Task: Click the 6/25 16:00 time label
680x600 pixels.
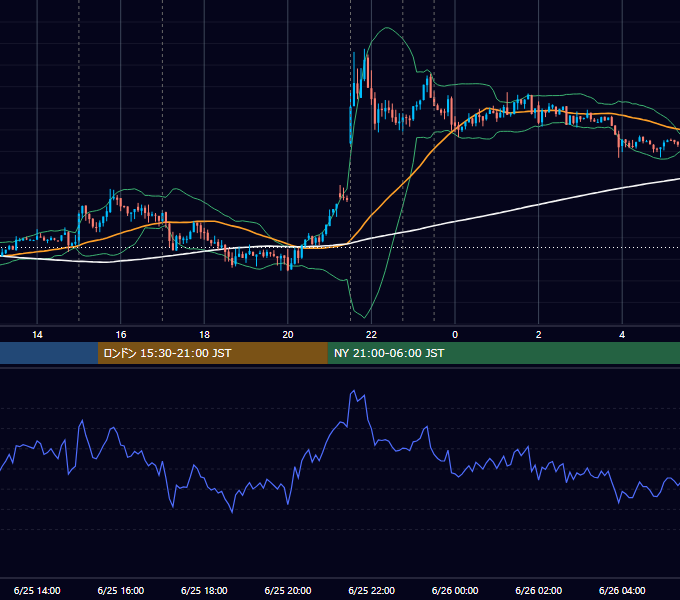Action: pos(121,590)
